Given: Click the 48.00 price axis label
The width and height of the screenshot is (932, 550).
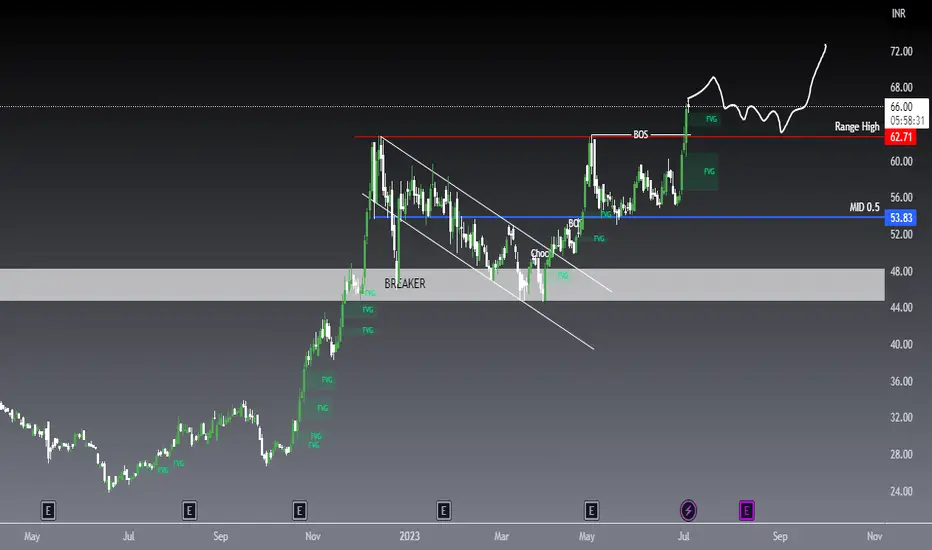Looking at the screenshot, I should [x=901, y=272].
